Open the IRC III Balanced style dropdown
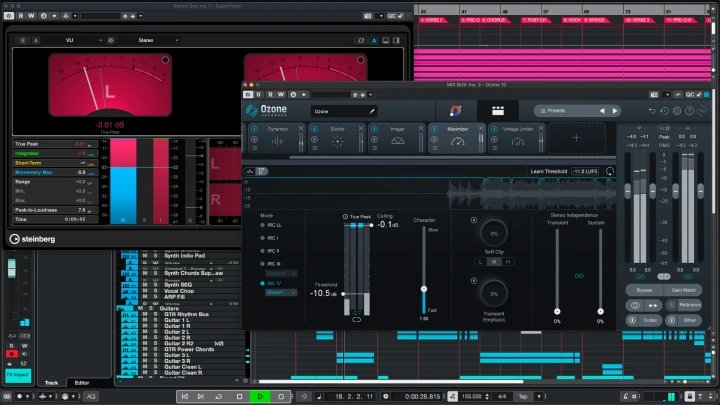The height and width of the screenshot is (405, 720). (281, 273)
